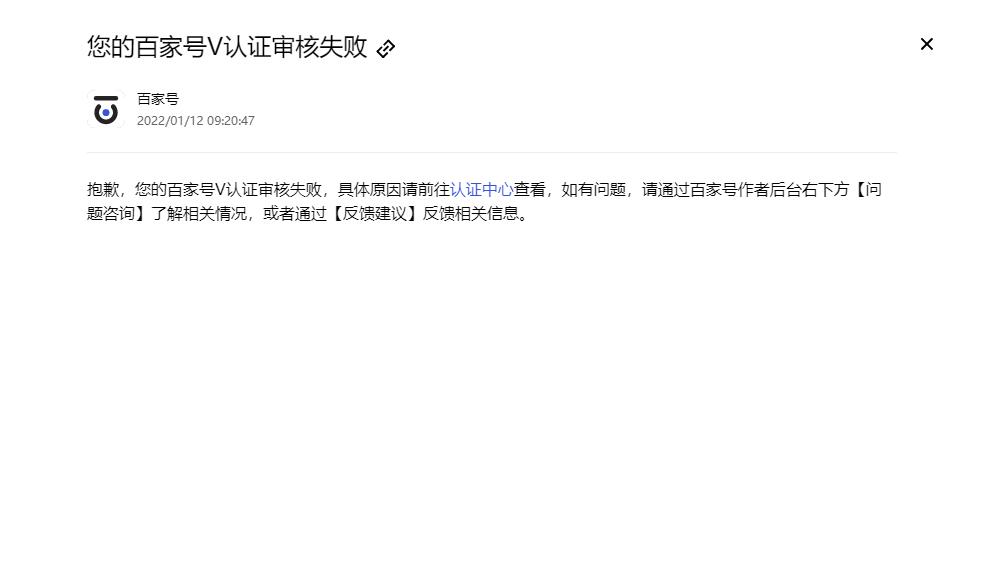985x588 pixels.
Task: Select the text 百家号作者后台右下方
Action: [770, 189]
